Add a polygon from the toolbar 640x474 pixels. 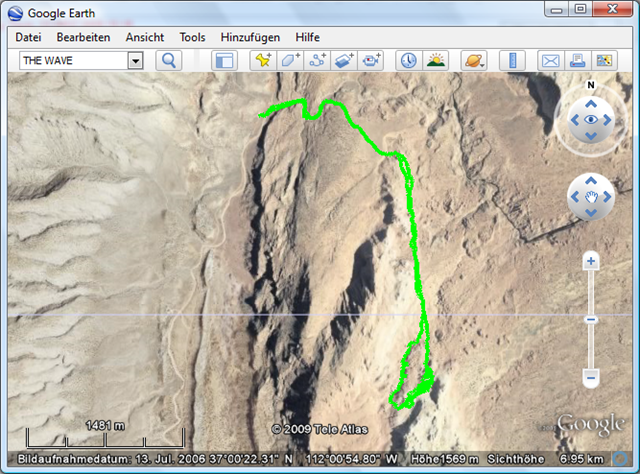pos(290,60)
